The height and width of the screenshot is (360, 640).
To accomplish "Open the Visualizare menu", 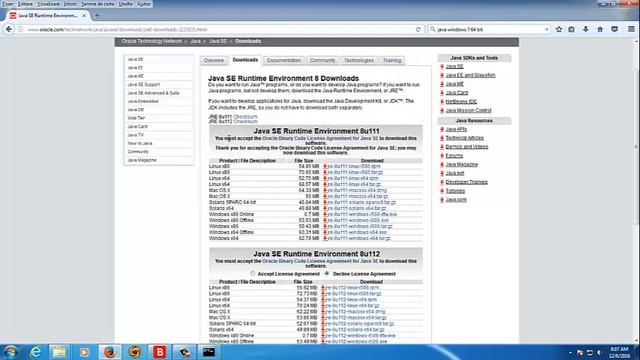I will (48, 4).
